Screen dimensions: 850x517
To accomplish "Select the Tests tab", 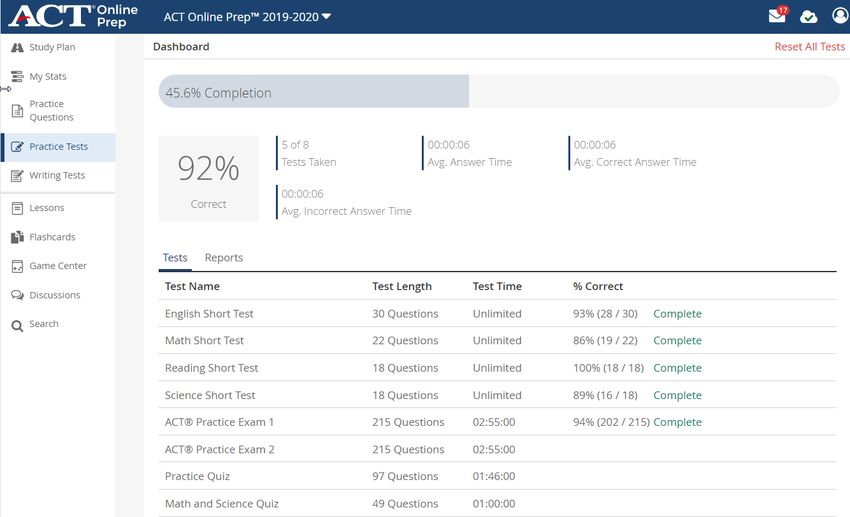I will coord(175,258).
